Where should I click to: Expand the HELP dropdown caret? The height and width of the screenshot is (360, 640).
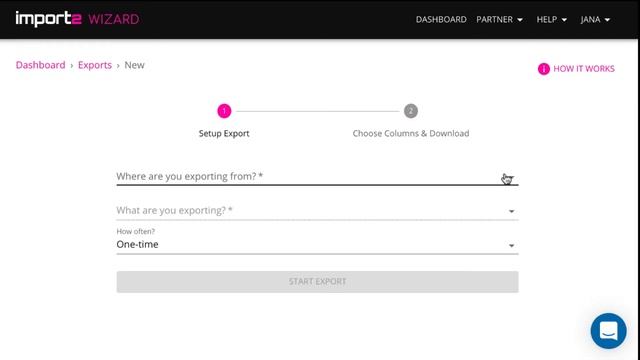[564, 20]
